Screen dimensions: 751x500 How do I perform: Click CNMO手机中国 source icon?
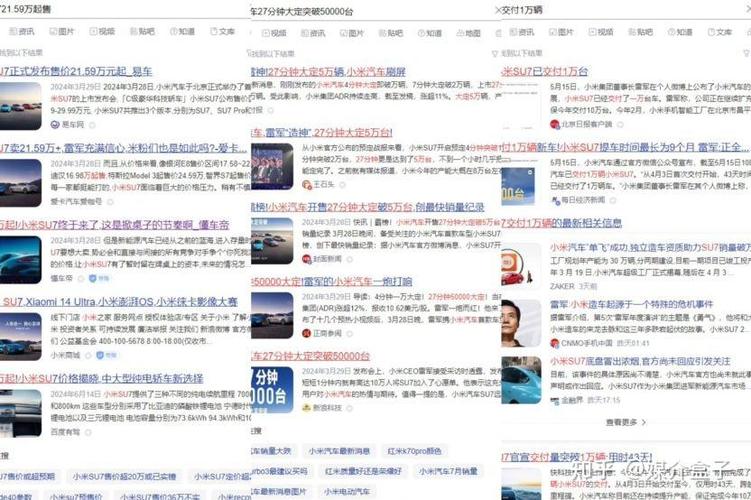click(x=555, y=343)
